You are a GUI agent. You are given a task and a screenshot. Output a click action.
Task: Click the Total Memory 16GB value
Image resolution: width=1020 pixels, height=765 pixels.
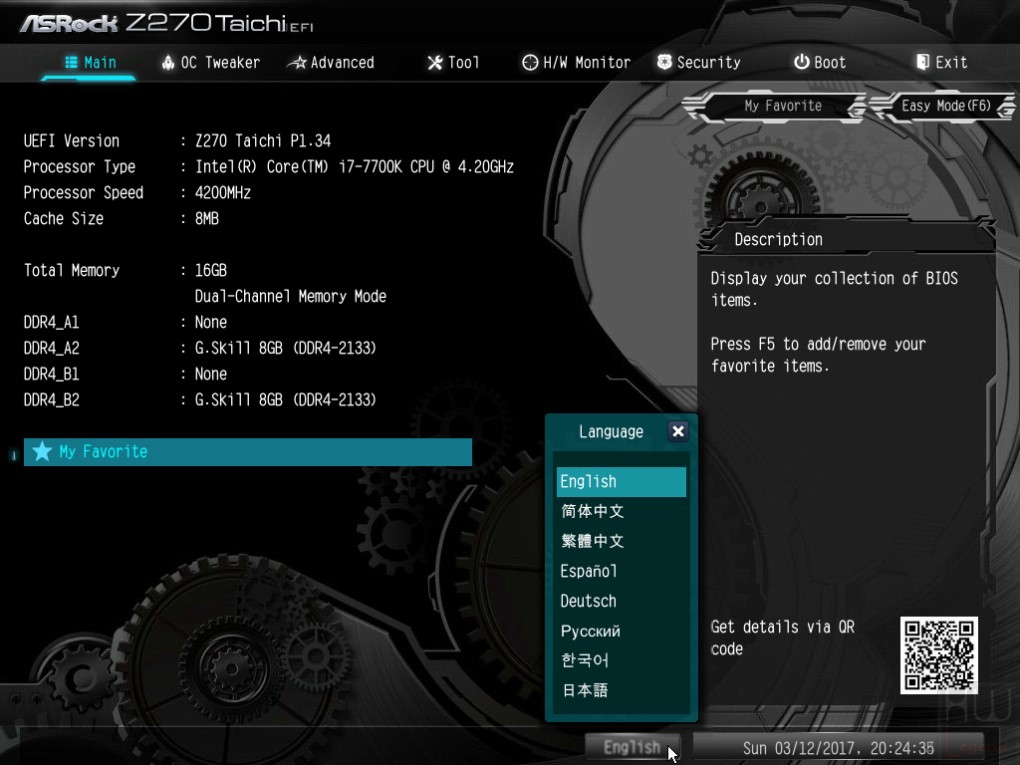click(x=211, y=270)
